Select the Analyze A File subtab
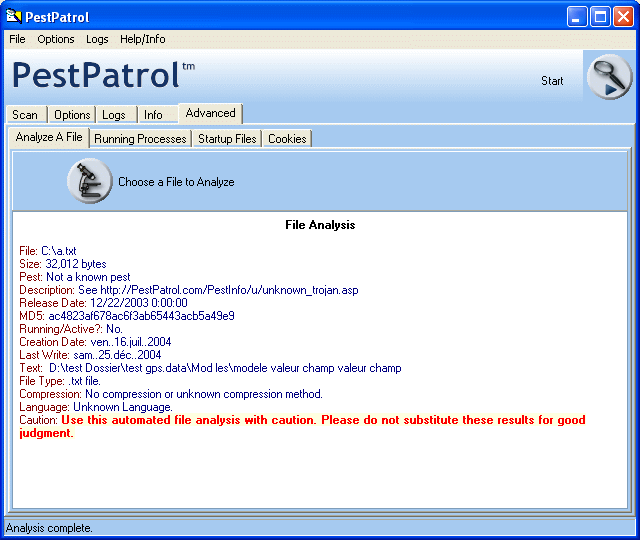This screenshot has height=540, width=640. pyautogui.click(x=49, y=137)
